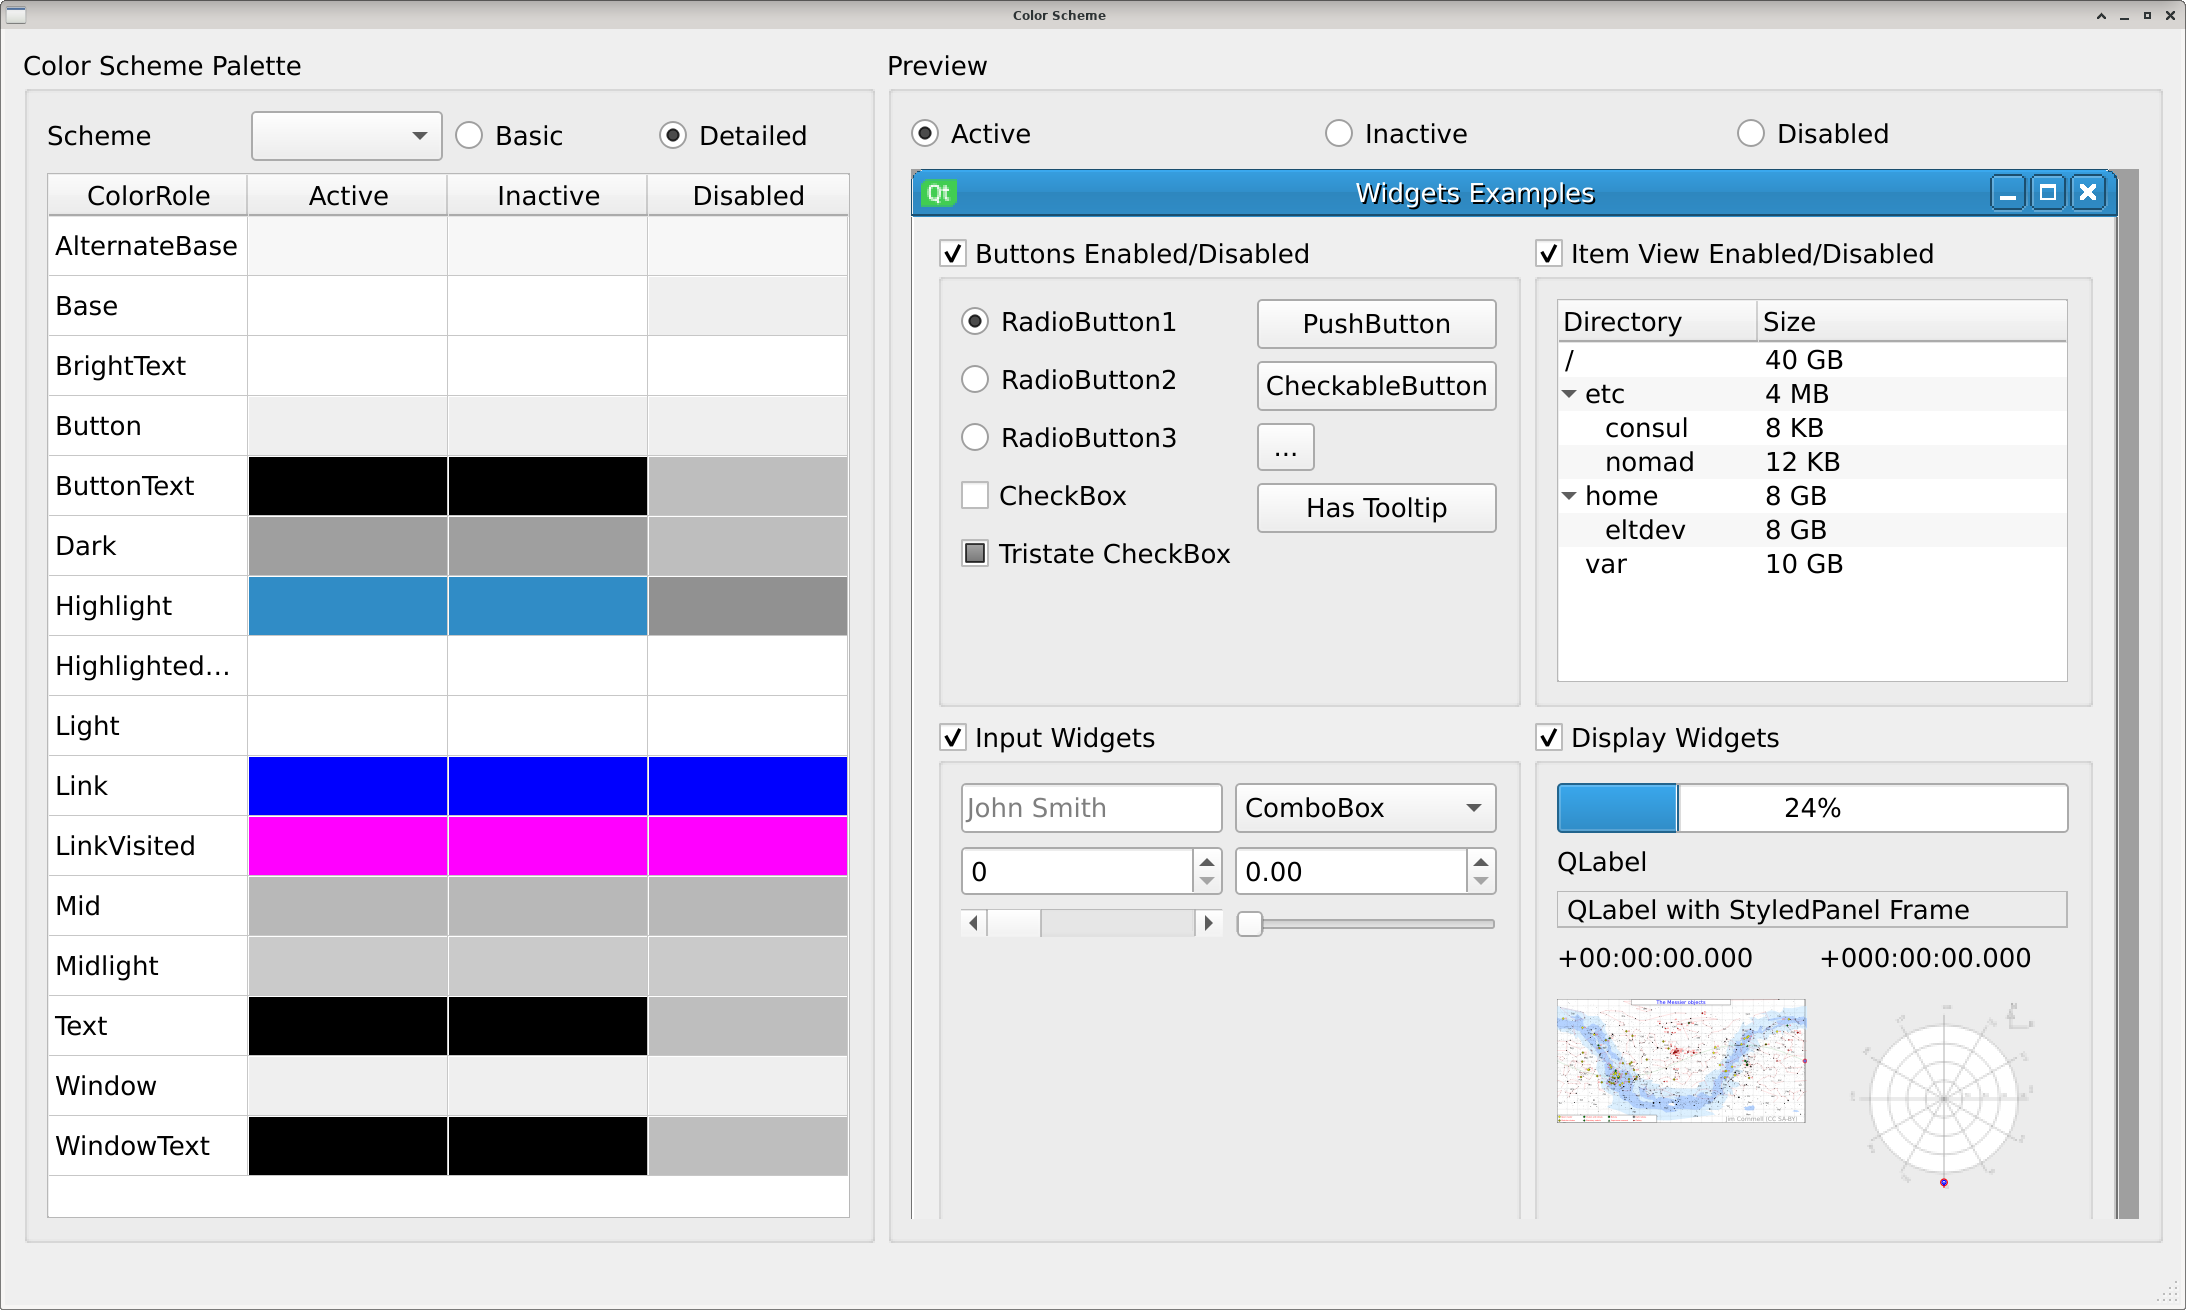The height and width of the screenshot is (1310, 2186).
Task: Click the scrollbar right arrow button
Action: coord(1208,923)
